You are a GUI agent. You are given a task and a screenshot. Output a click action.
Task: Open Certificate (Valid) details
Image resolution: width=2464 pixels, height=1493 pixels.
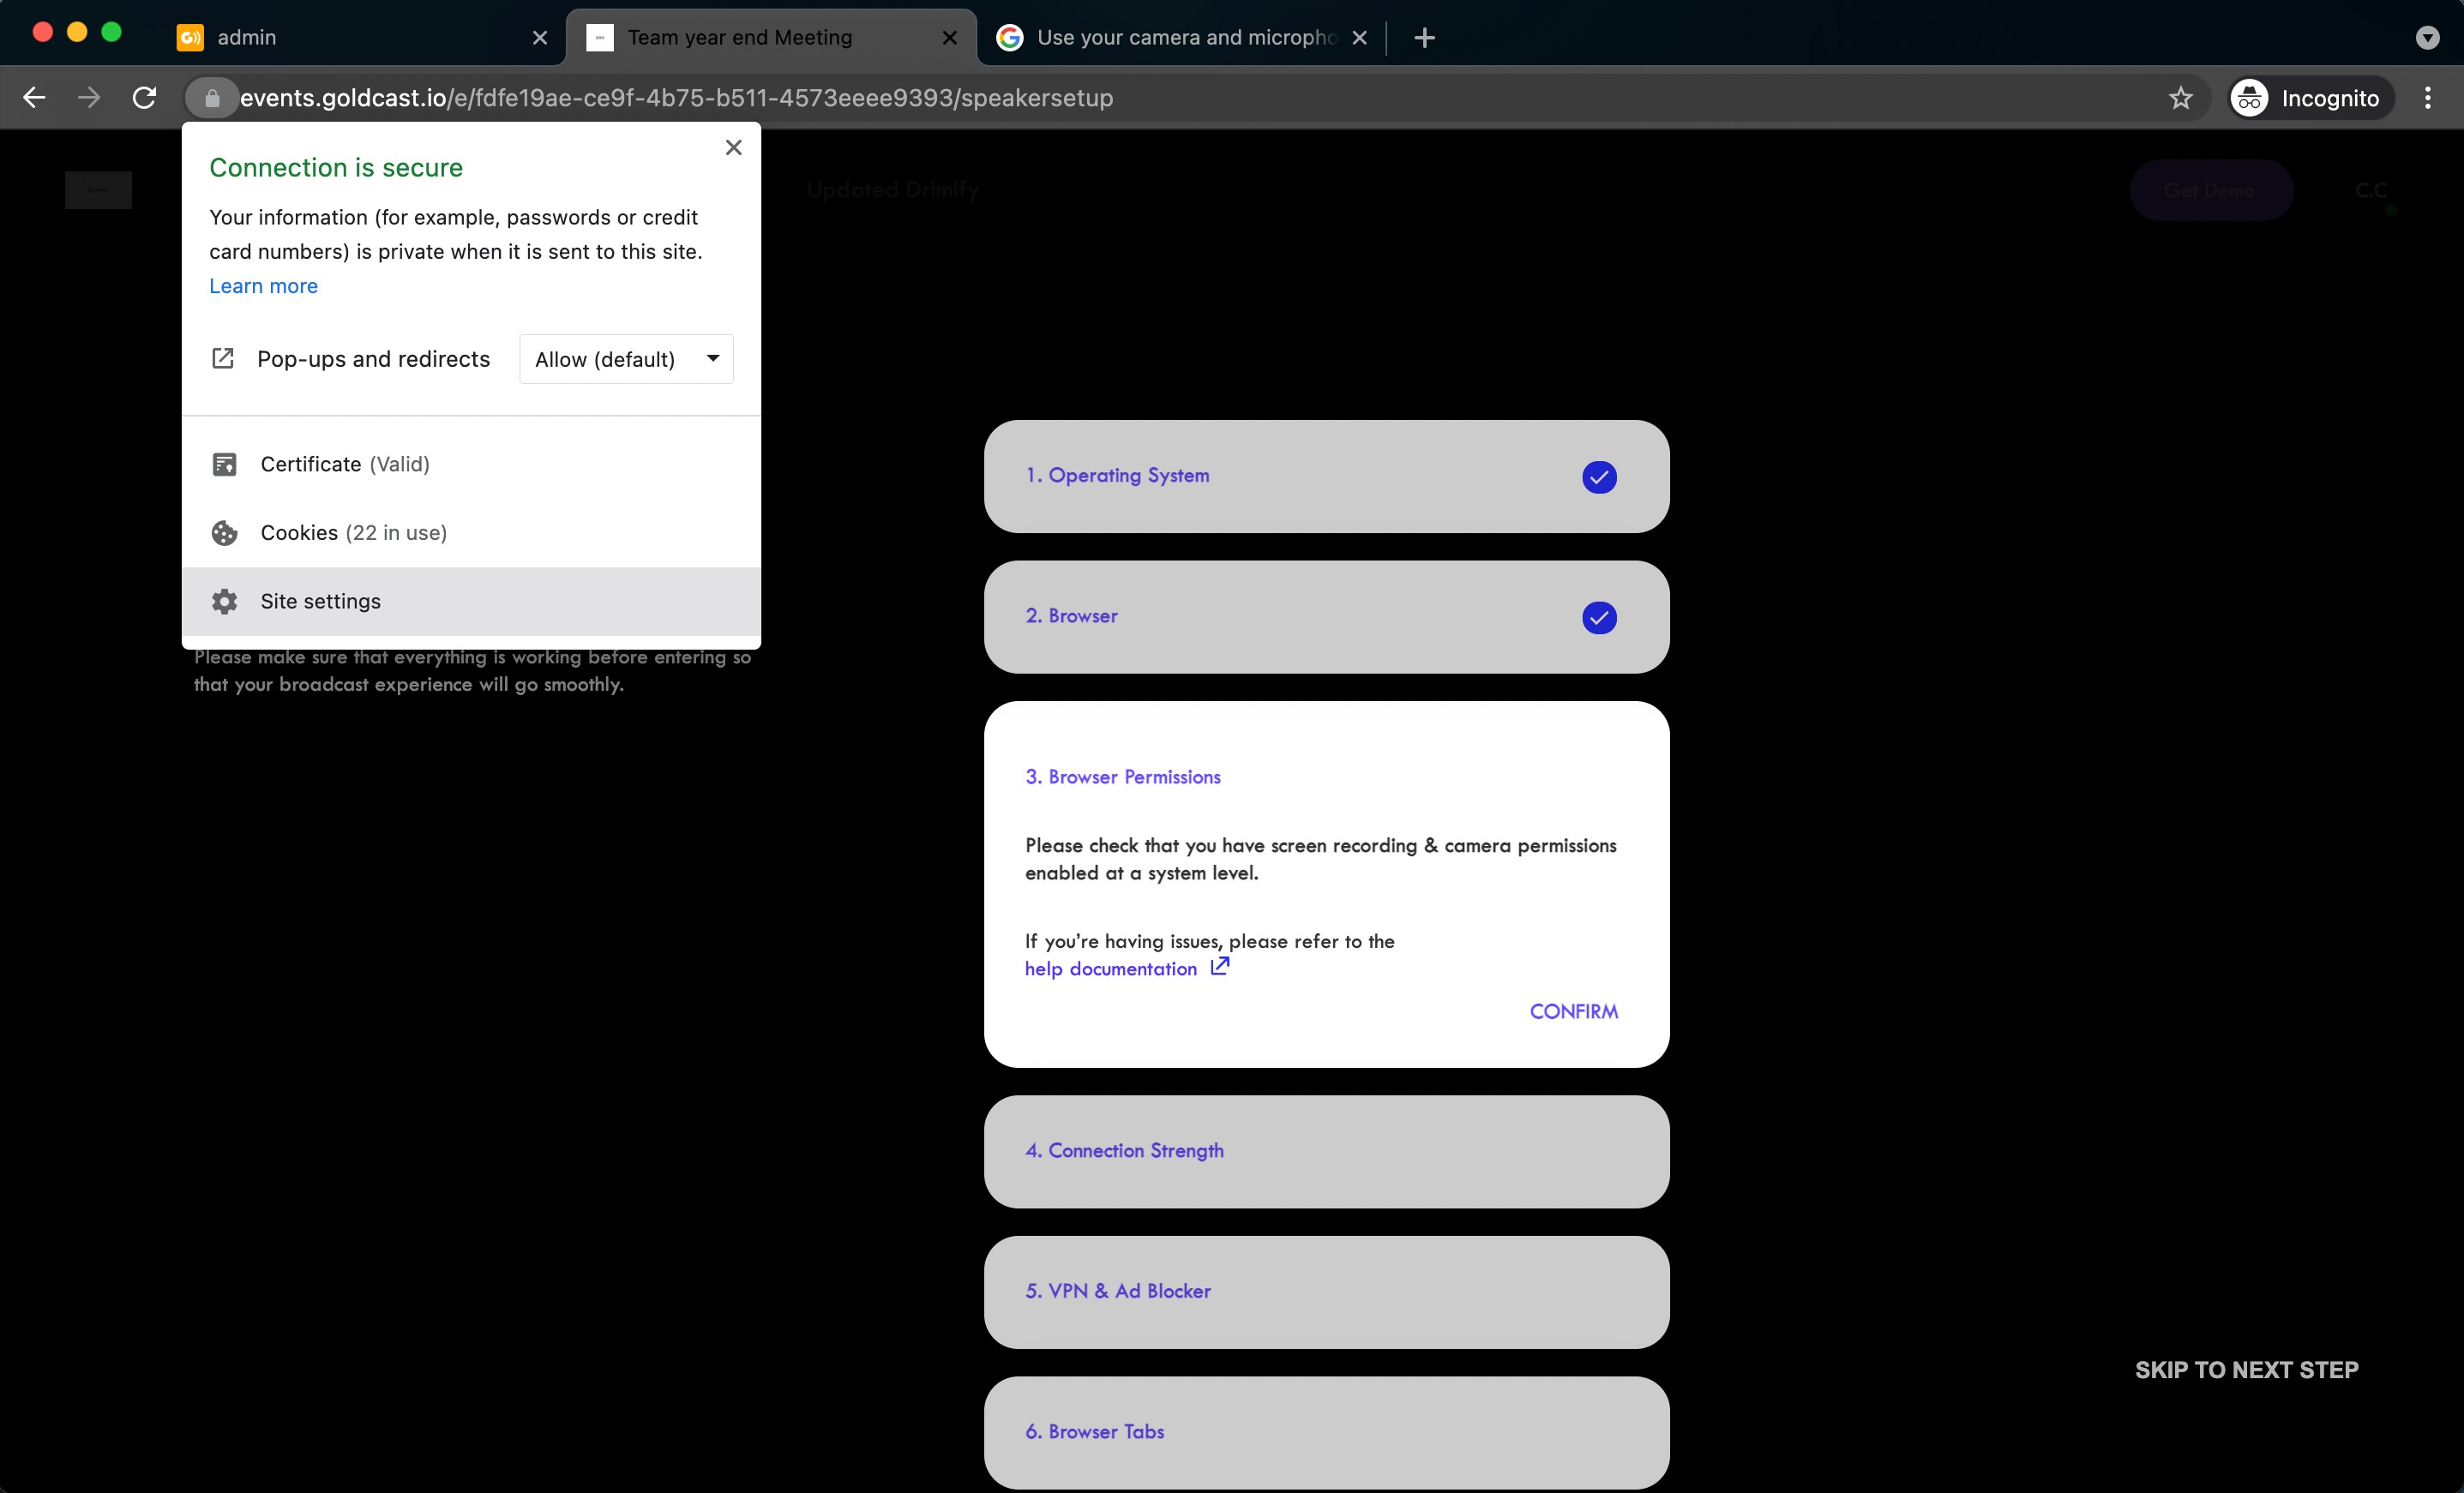(x=471, y=464)
